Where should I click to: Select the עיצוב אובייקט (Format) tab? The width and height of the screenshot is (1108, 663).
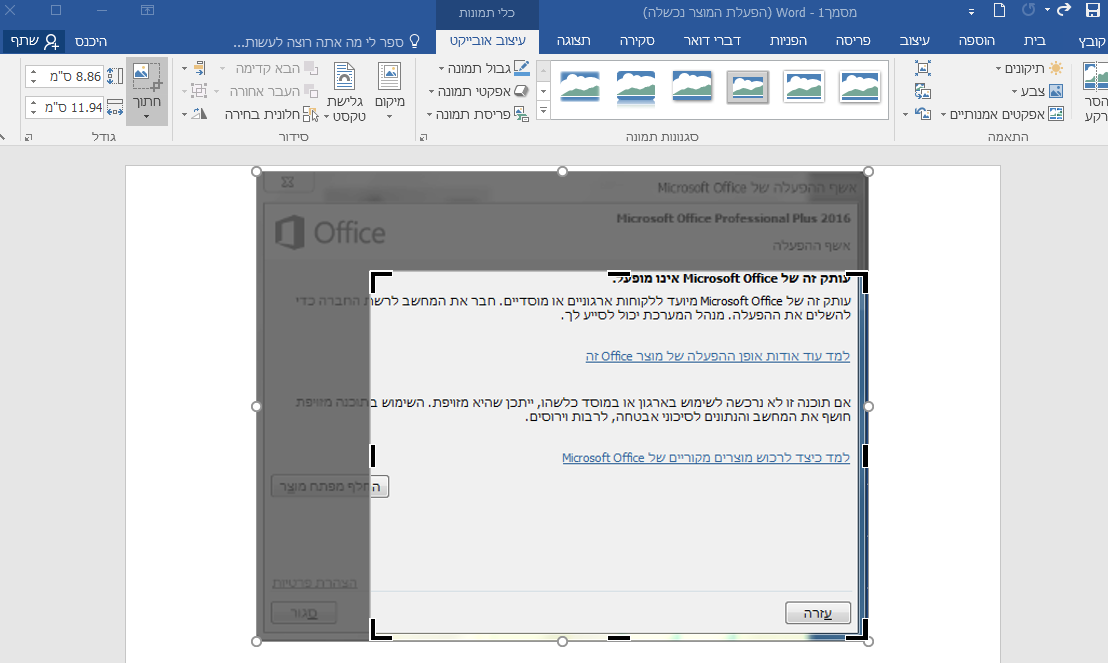click(x=488, y=41)
